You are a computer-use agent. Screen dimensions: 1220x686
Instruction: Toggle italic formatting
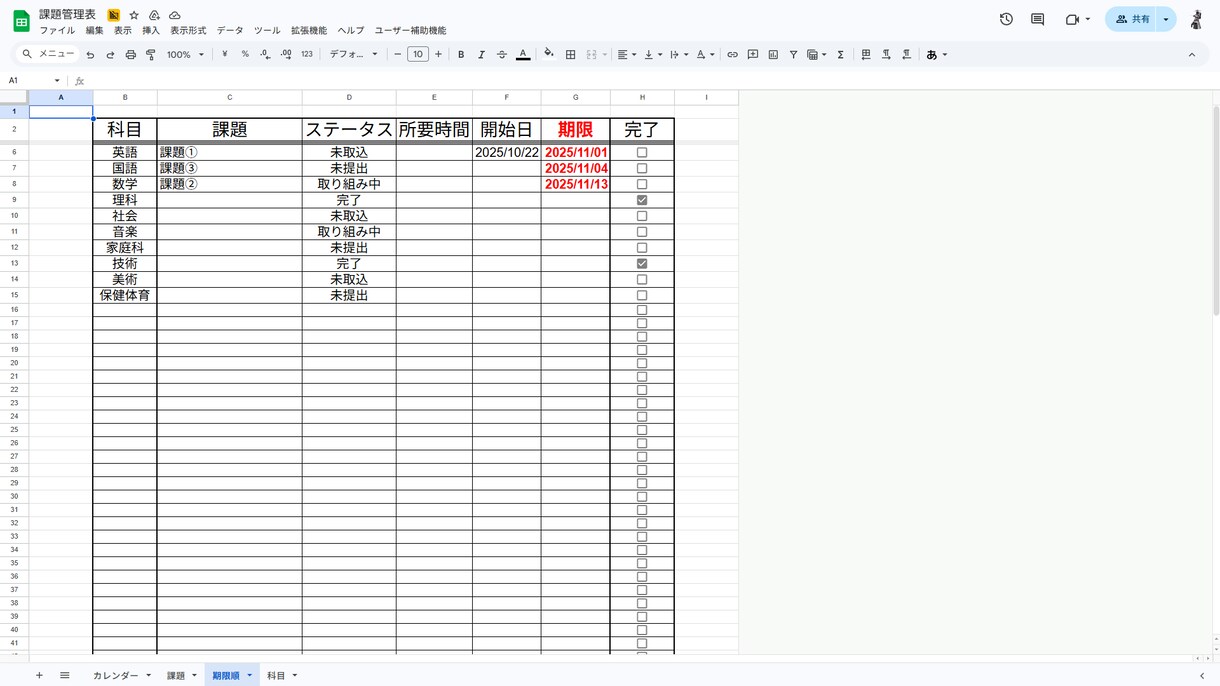point(481,55)
